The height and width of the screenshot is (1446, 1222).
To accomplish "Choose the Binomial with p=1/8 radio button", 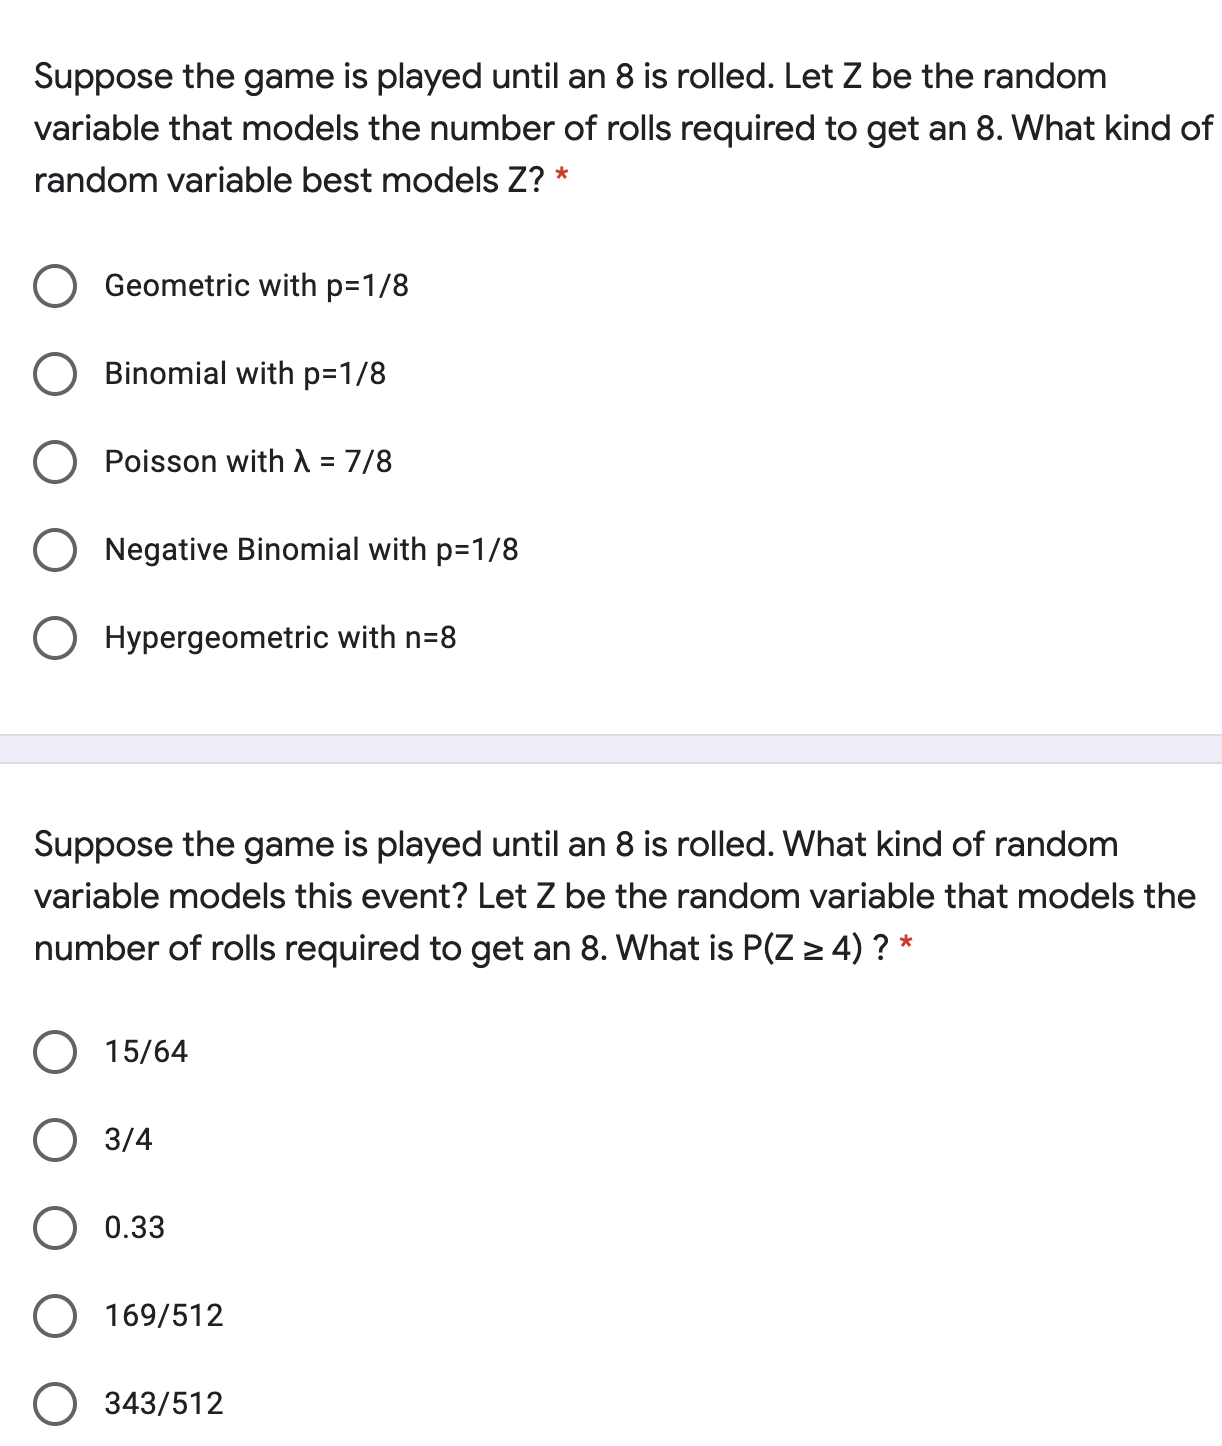I will pyautogui.click(x=55, y=374).
